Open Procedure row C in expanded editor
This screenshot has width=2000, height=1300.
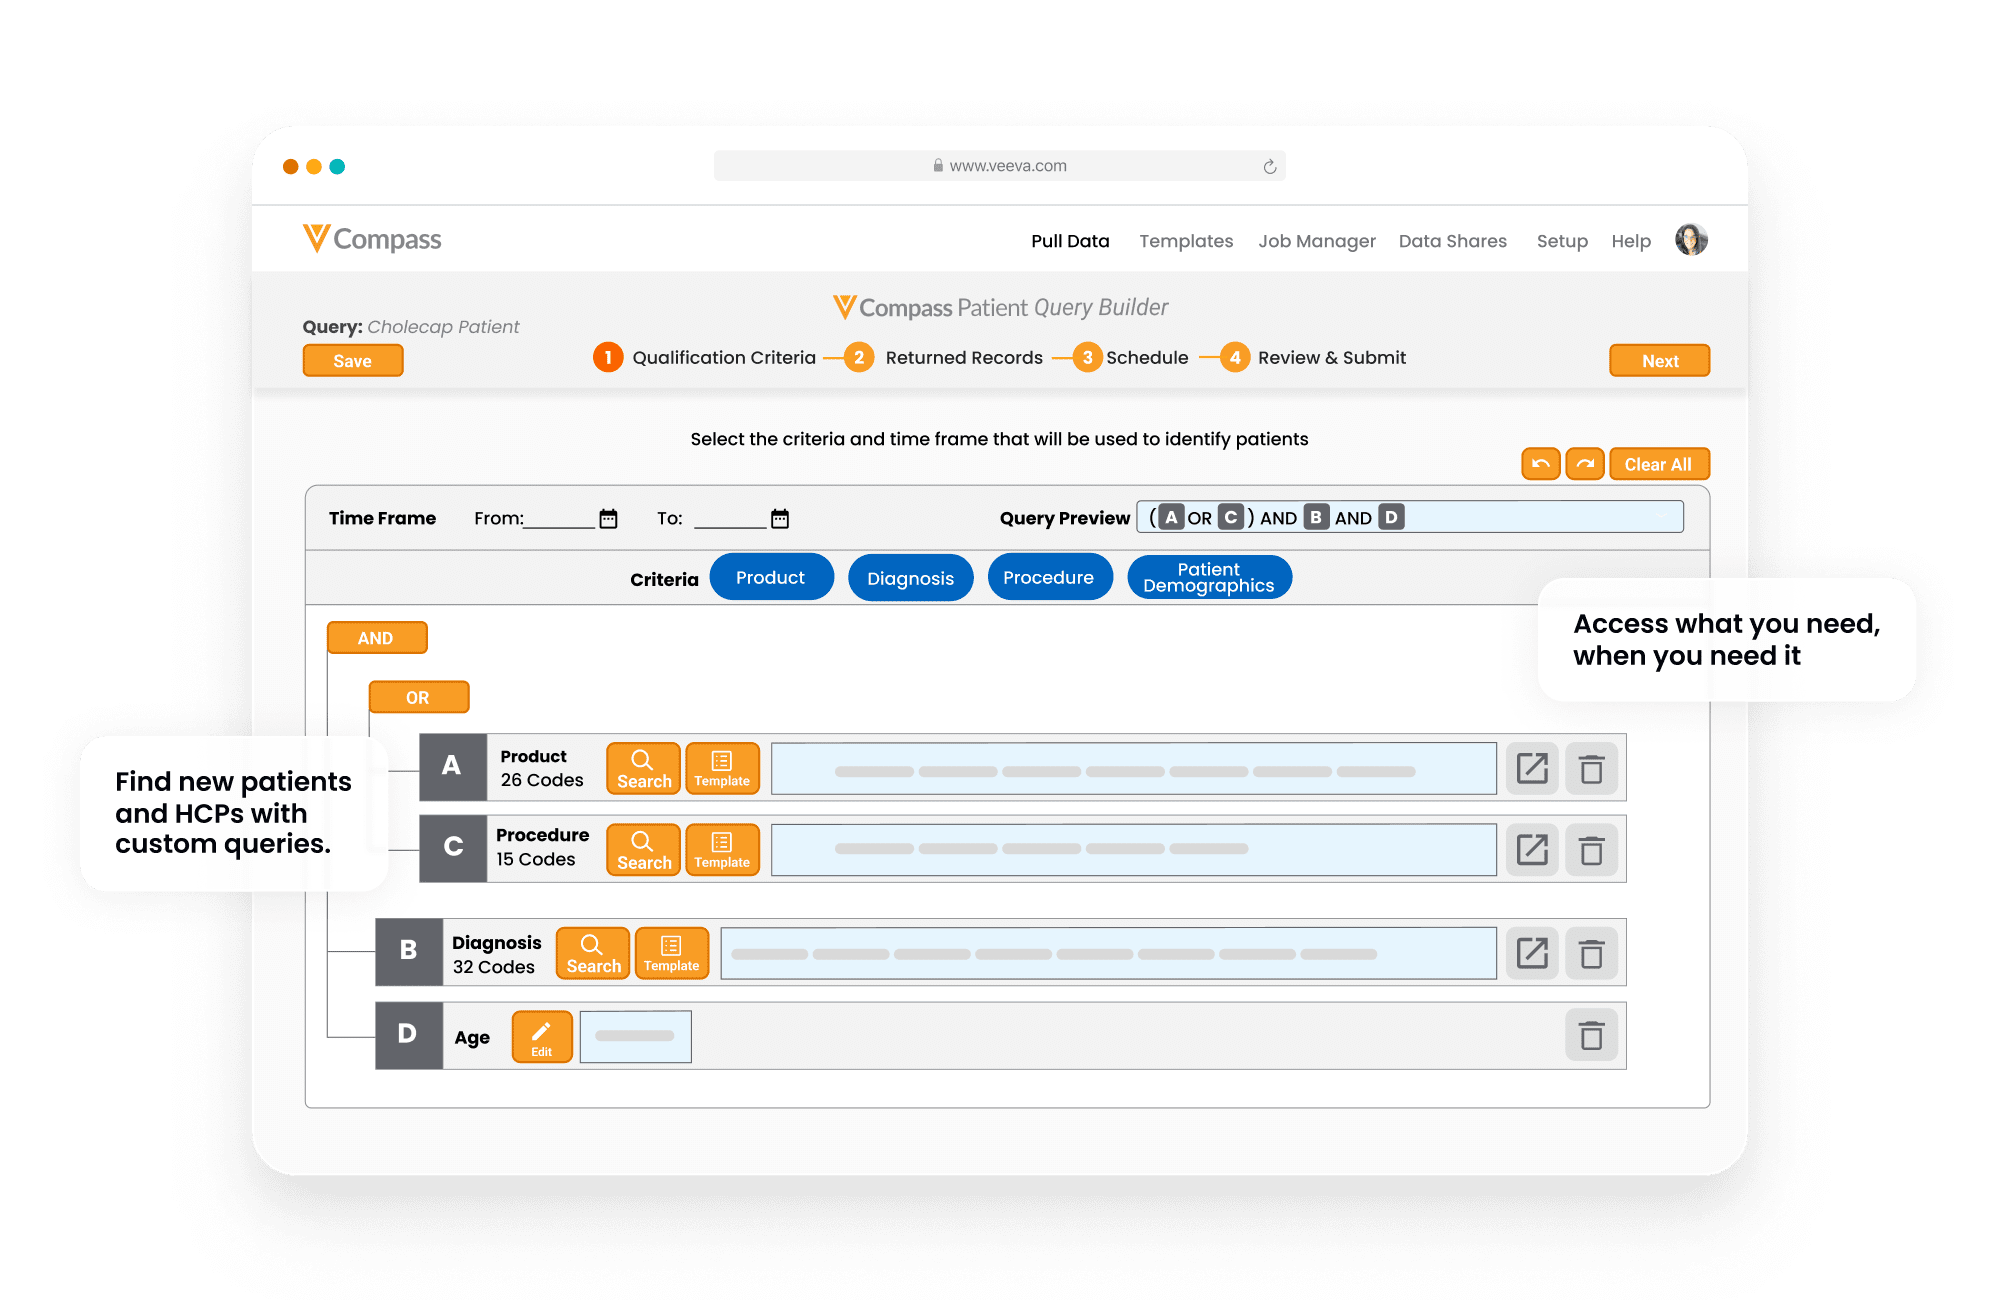1532,850
